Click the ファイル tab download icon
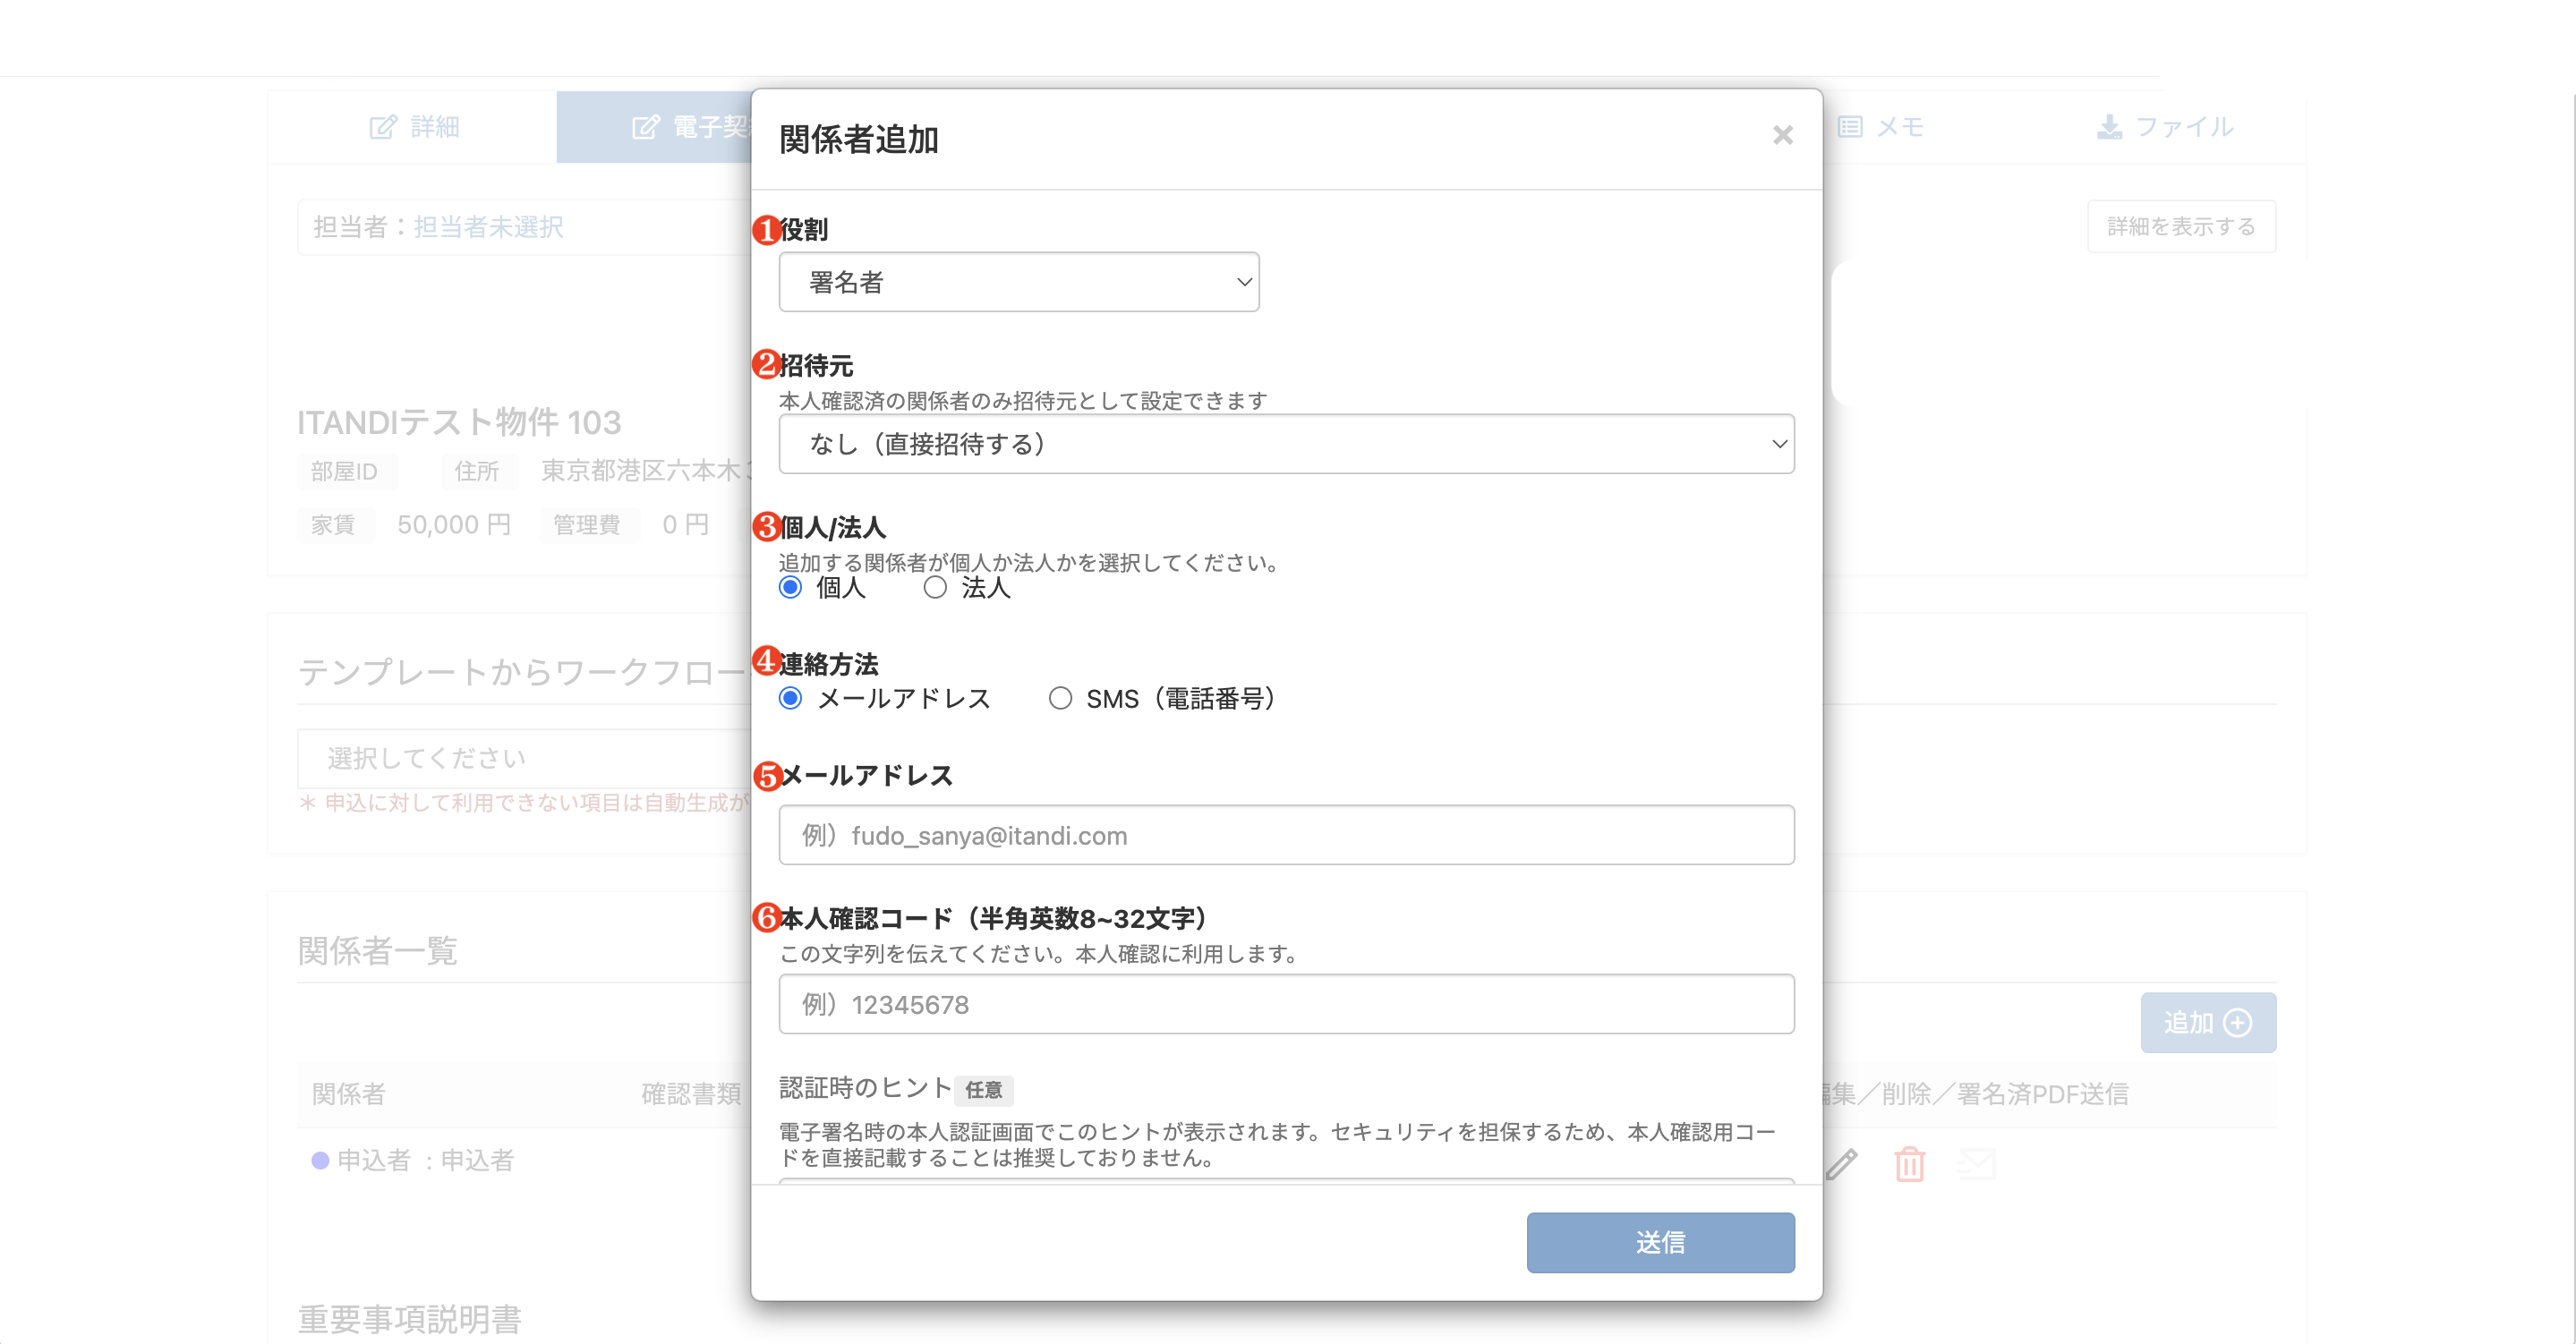This screenshot has height=1344, width=2576. (2109, 127)
